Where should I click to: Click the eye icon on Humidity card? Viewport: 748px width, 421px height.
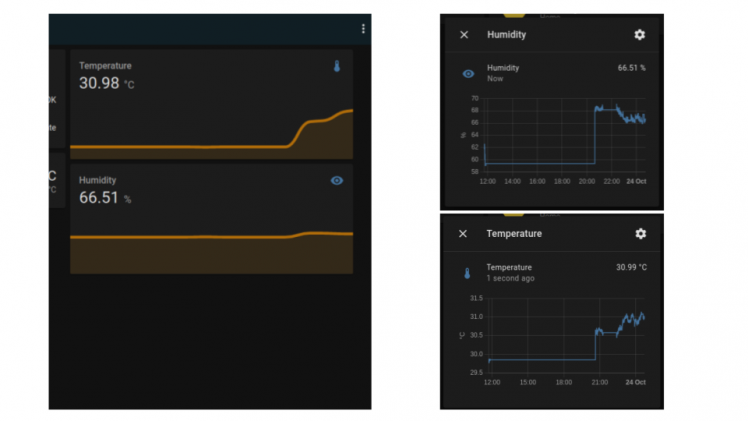[337, 181]
